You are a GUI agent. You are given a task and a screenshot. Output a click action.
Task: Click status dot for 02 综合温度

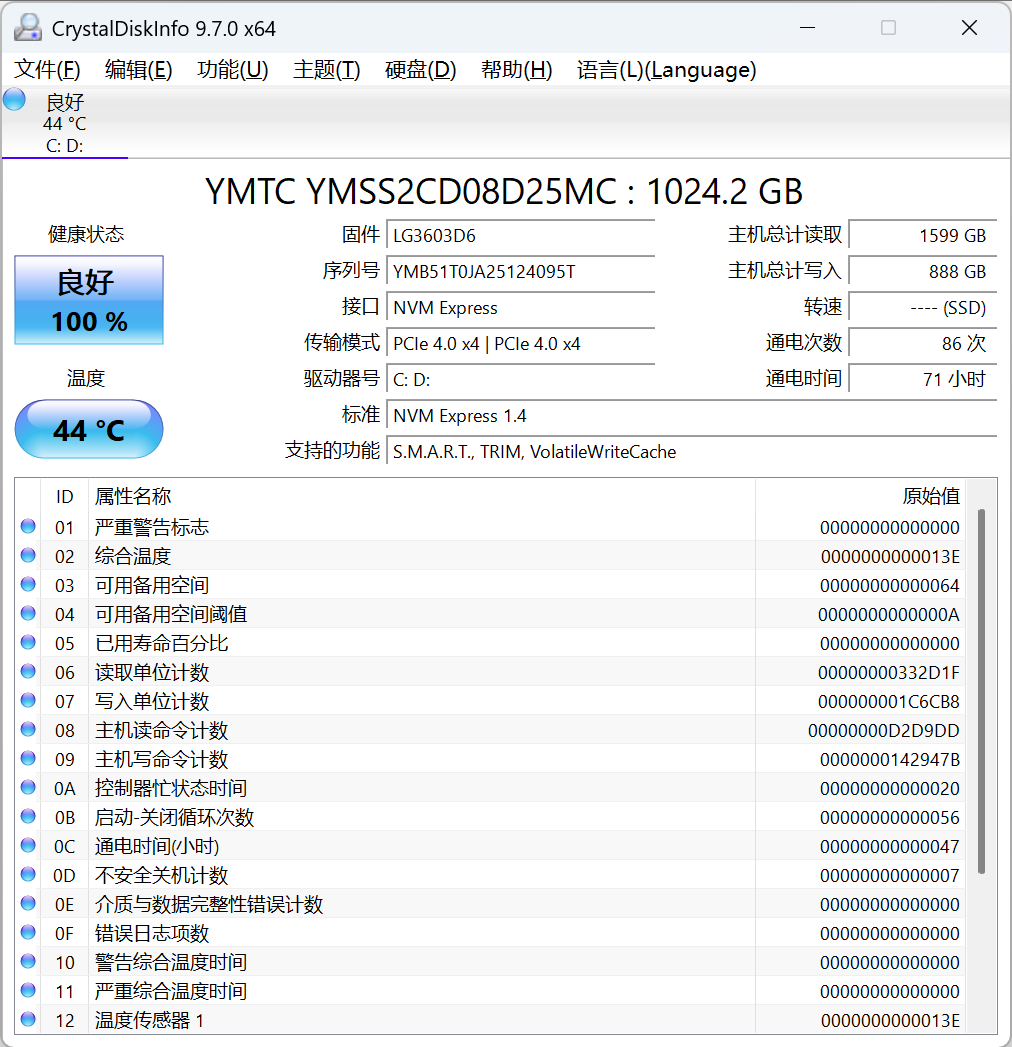pos(28,555)
